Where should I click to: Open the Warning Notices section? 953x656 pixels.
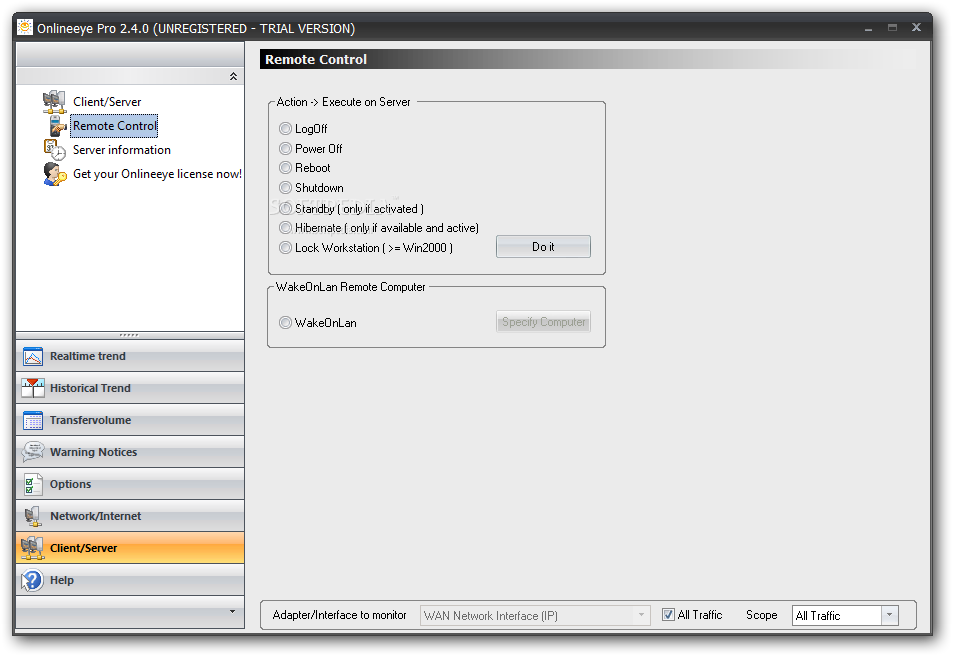130,452
